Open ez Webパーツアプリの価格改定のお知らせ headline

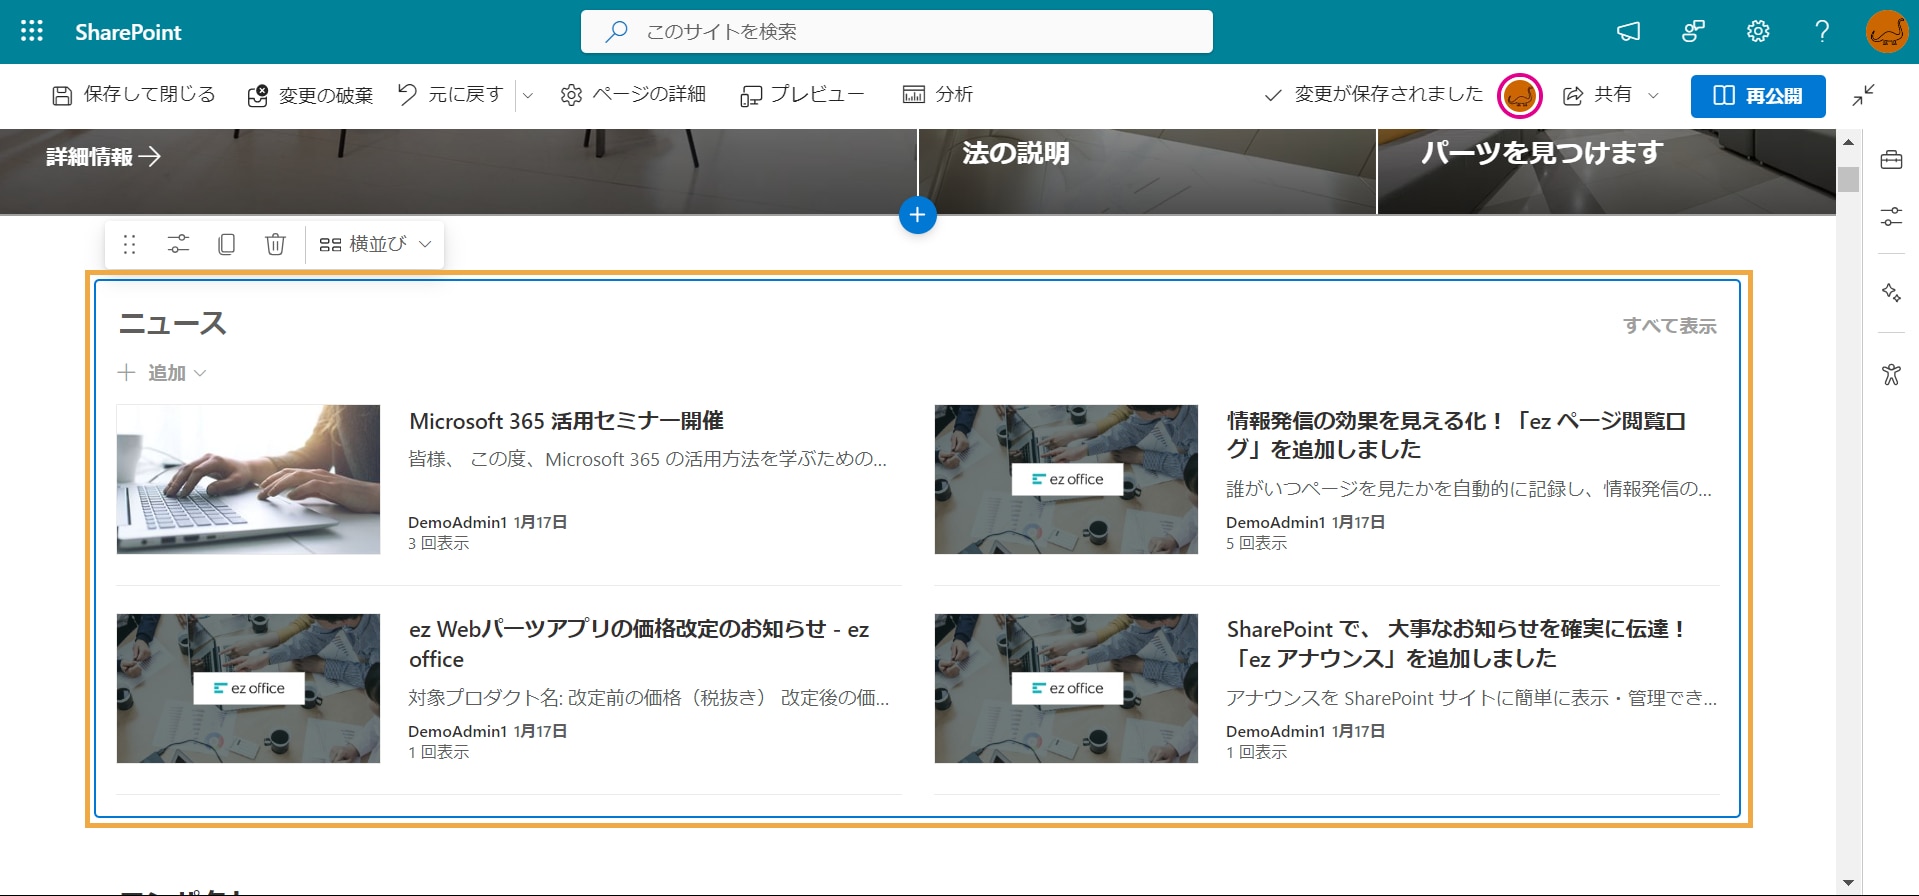pos(639,644)
